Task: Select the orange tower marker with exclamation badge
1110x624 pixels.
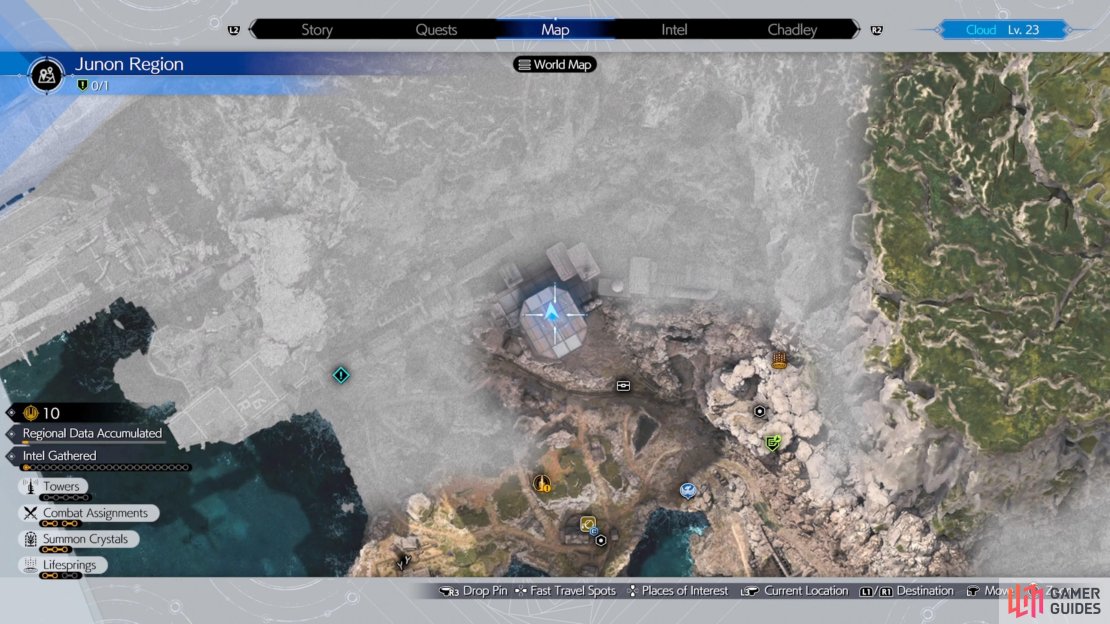Action: 542,484
